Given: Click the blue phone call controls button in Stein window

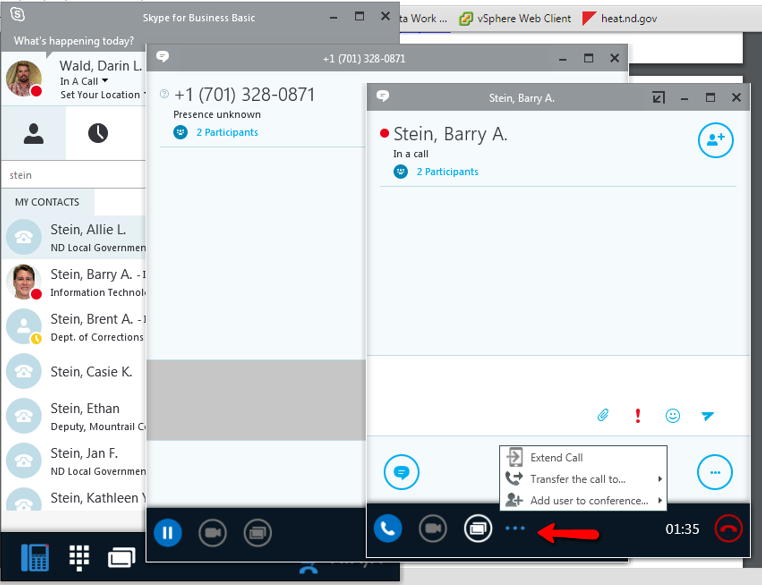Looking at the screenshot, I should point(388,528).
